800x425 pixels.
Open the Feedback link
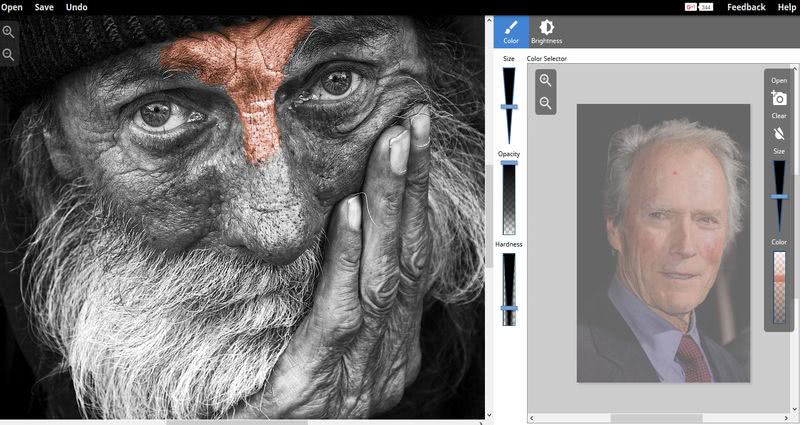pos(746,7)
